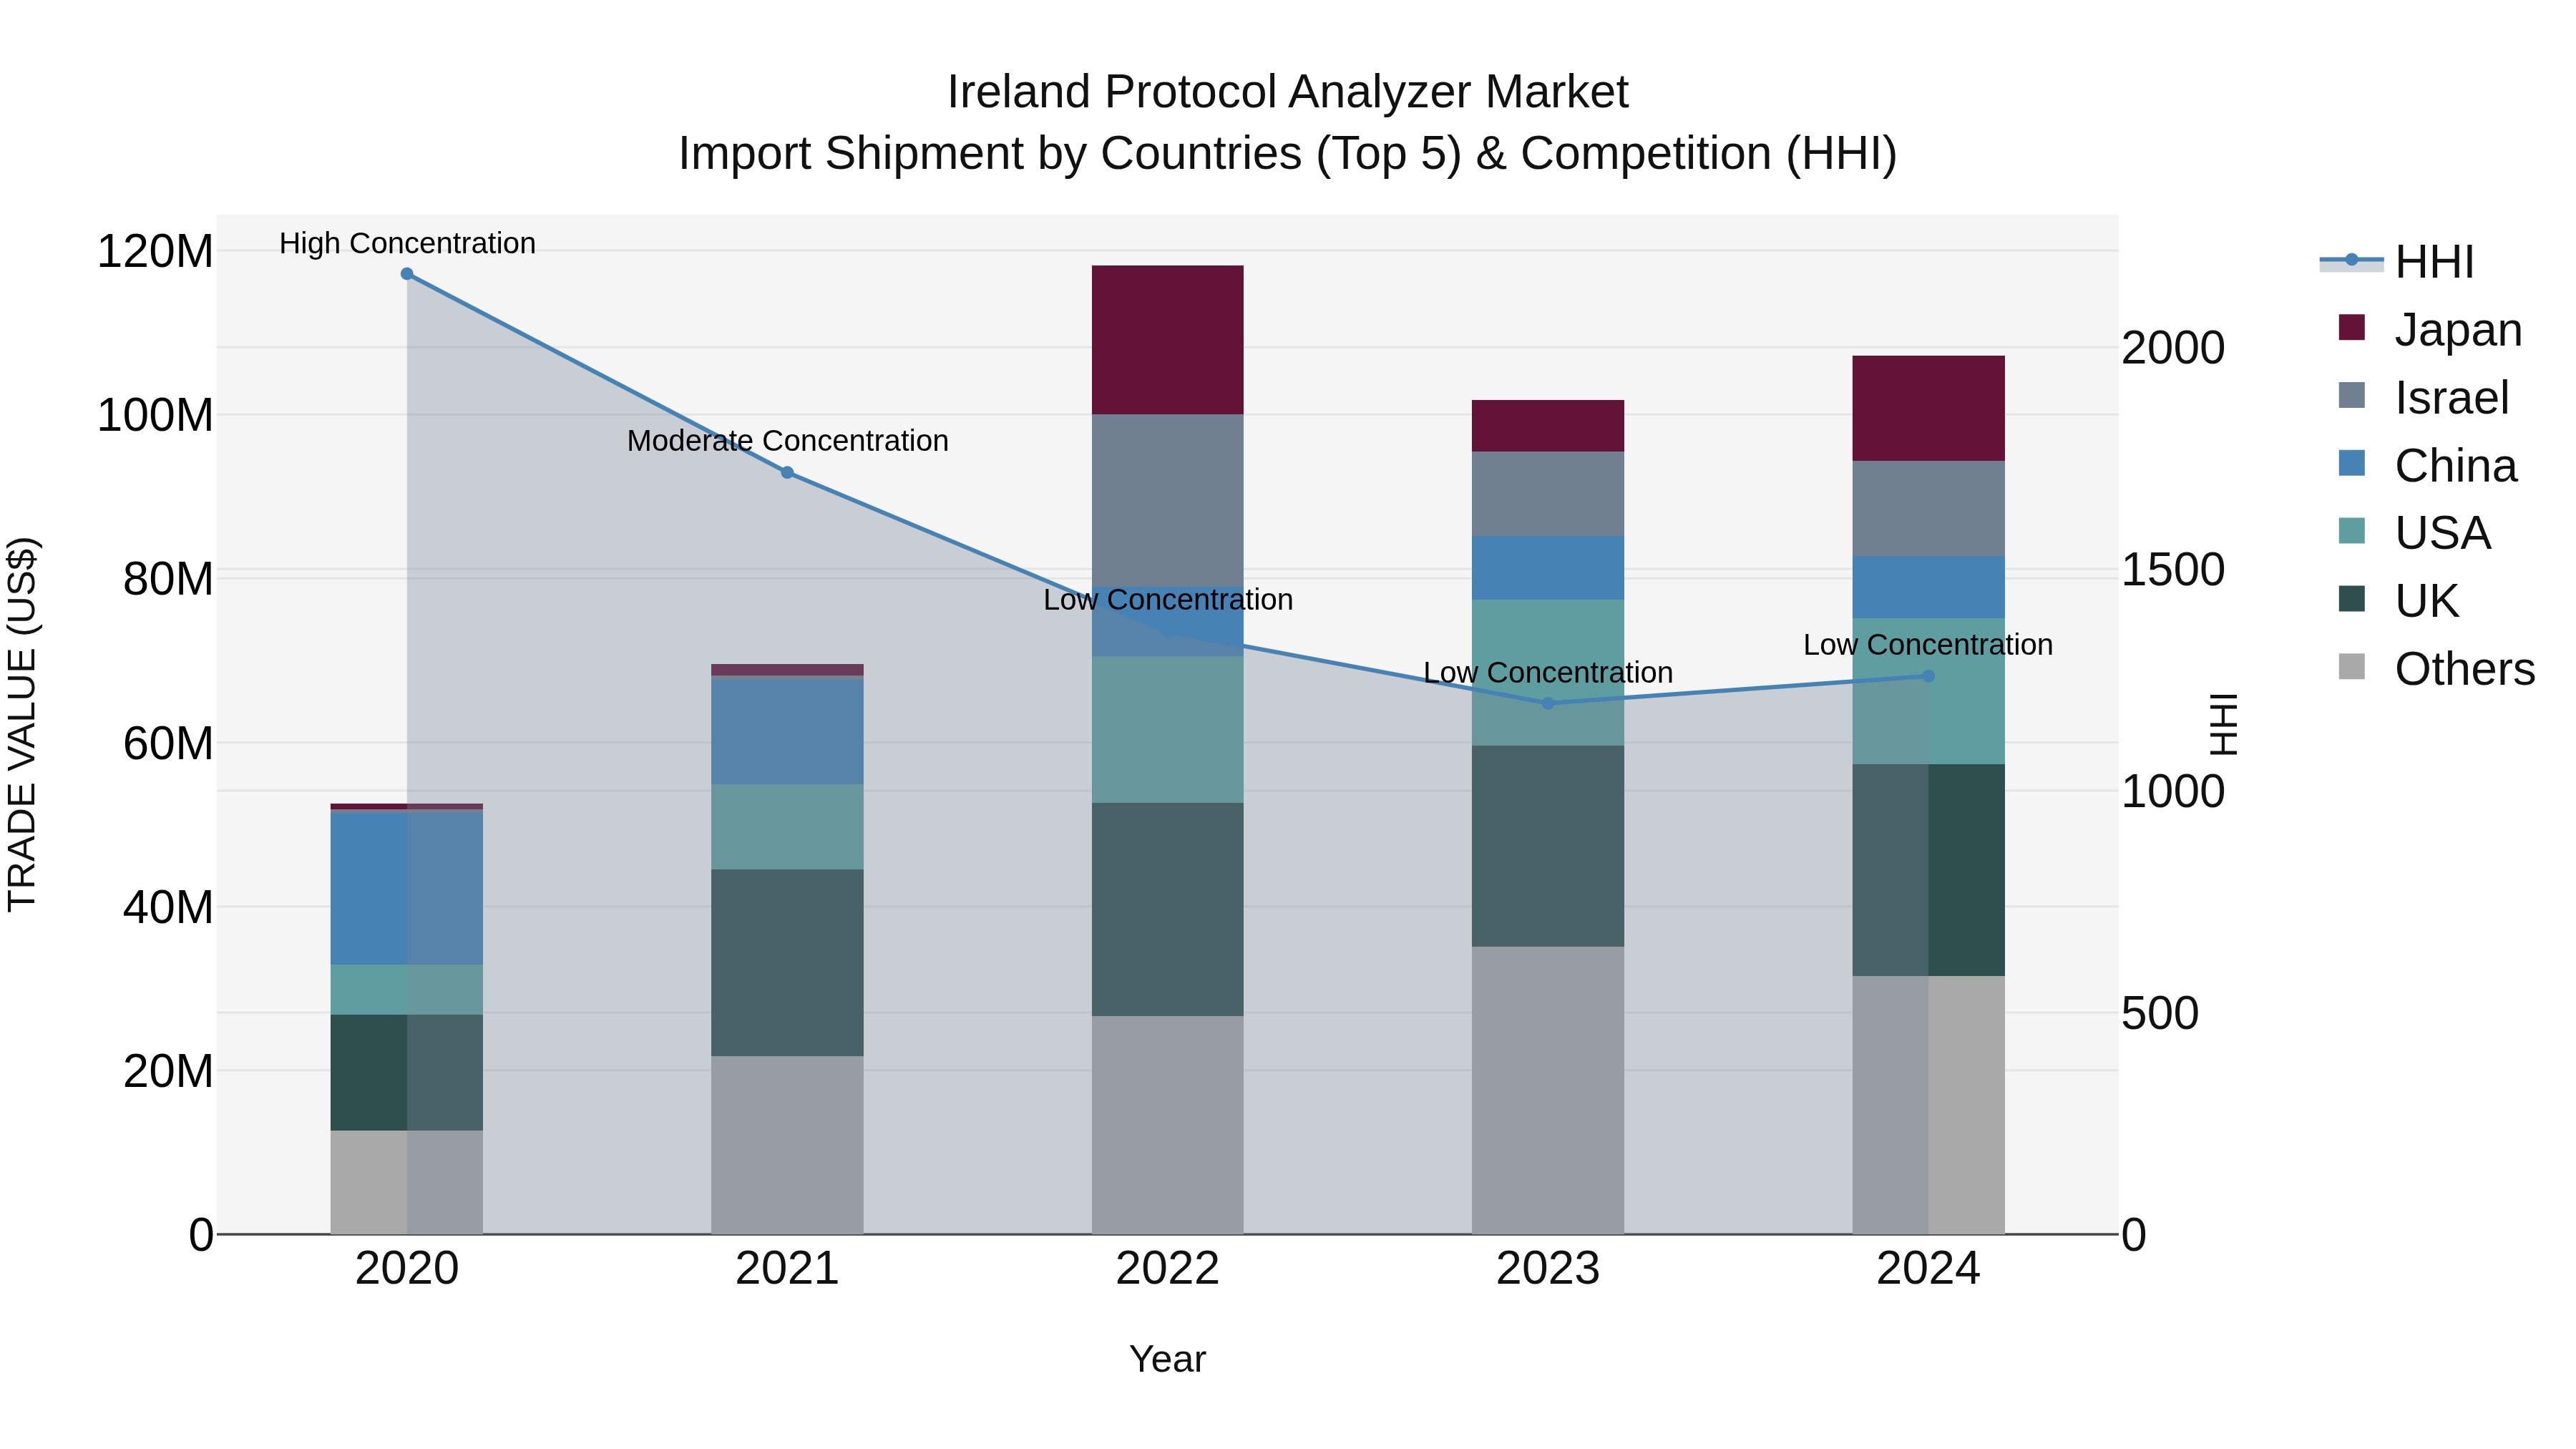Viewport: 2576px width, 1449px height.
Task: Click the Israel segment of 2022 bar
Action: 1168,500
